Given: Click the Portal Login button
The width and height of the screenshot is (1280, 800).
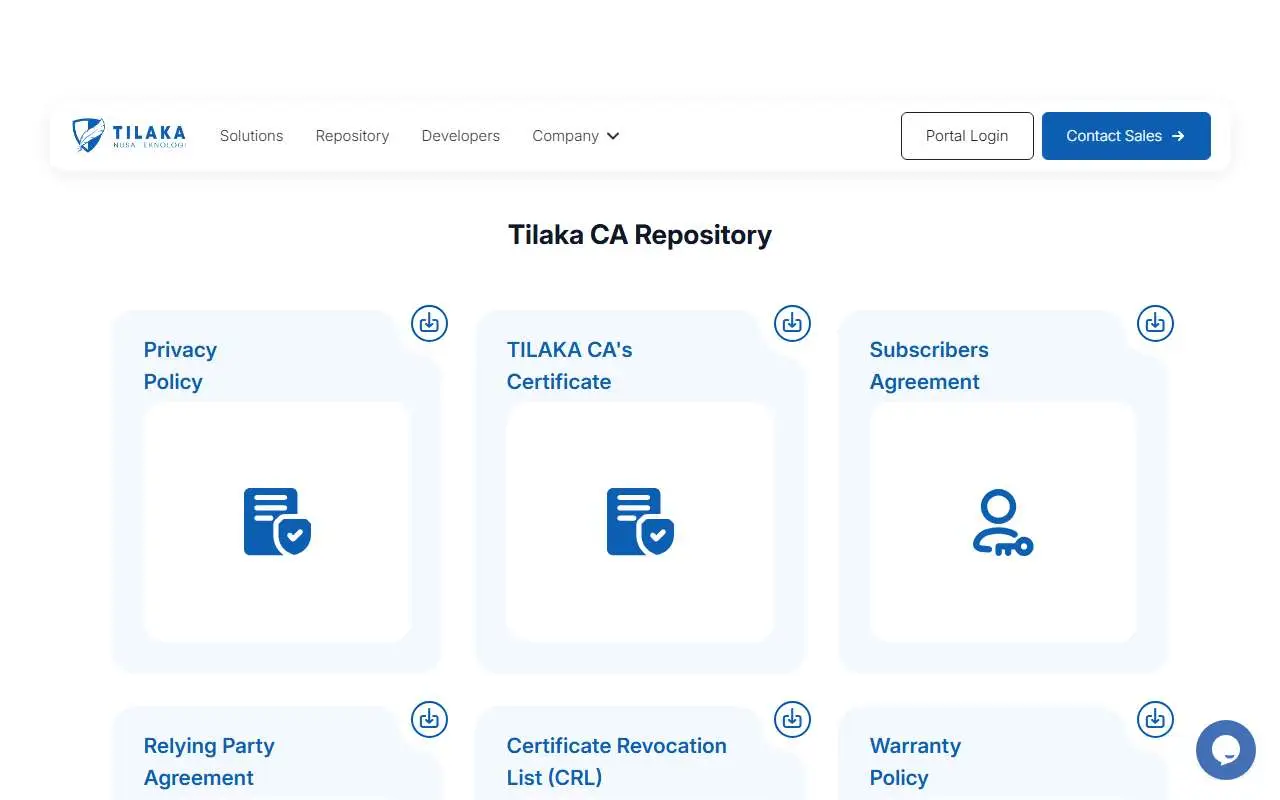Looking at the screenshot, I should pos(967,136).
